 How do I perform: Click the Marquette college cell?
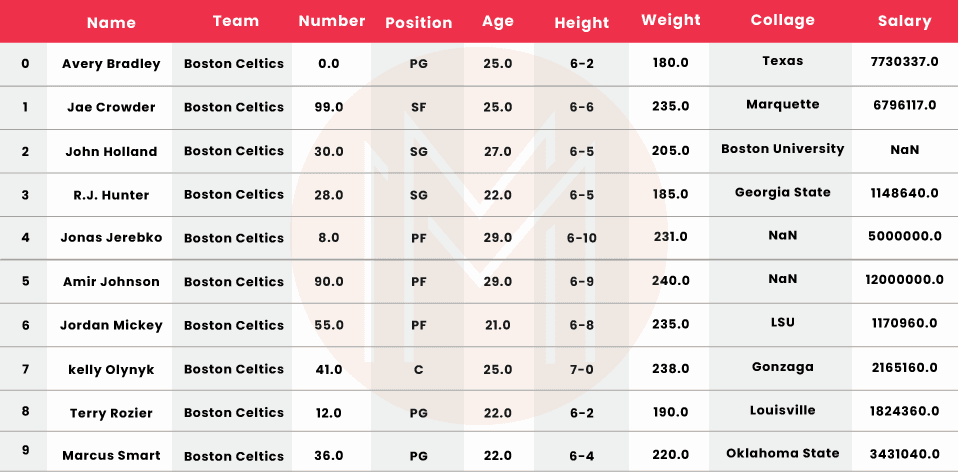(782, 104)
